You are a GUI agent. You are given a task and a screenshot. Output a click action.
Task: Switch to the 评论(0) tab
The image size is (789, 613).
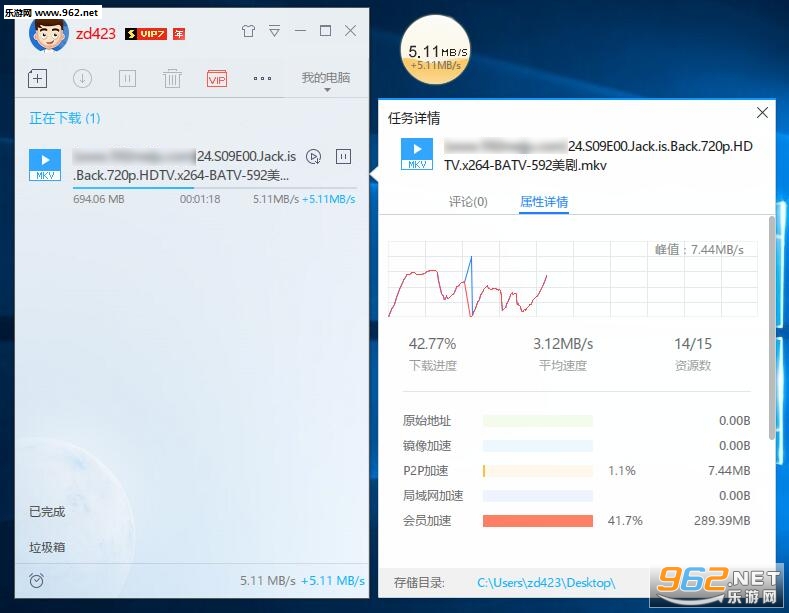[468, 202]
